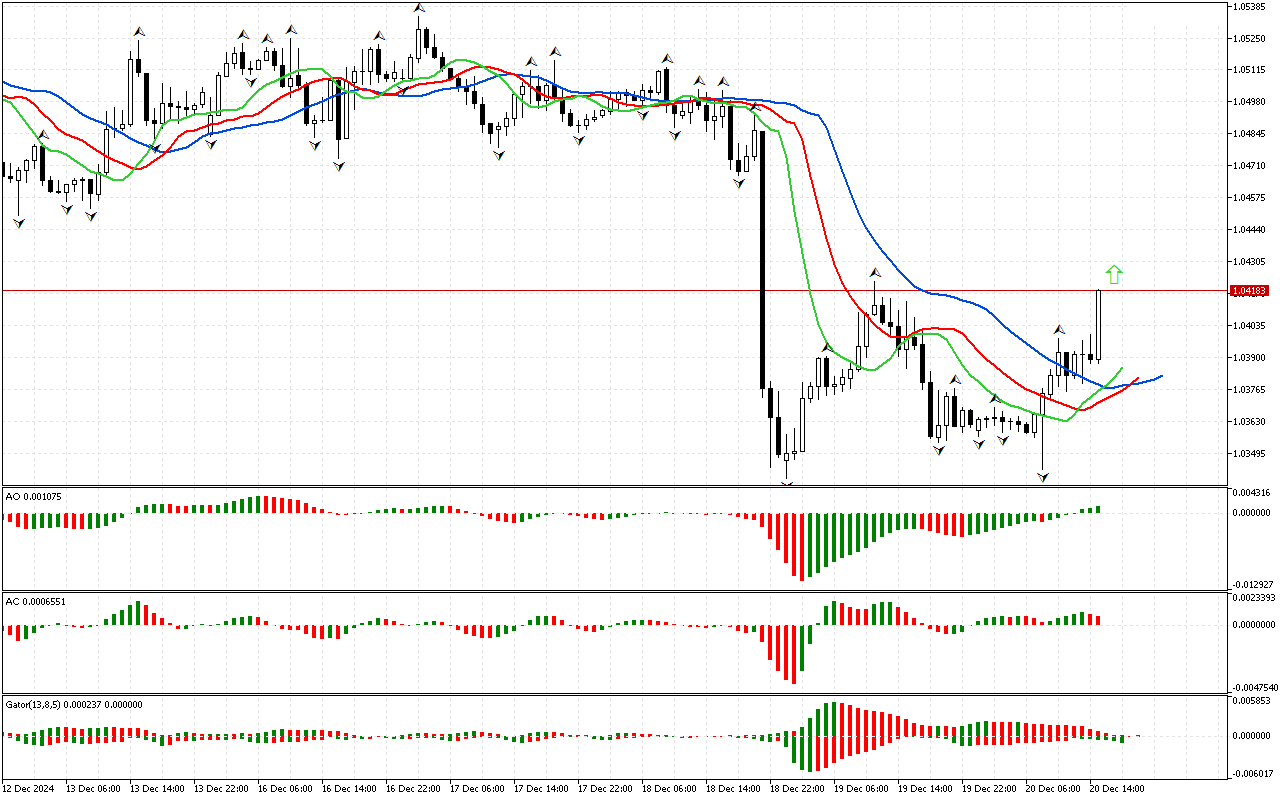Screen dimensions: 1280x800
Task: Click the 1.05385 price axis label
Action: (1250, 6)
